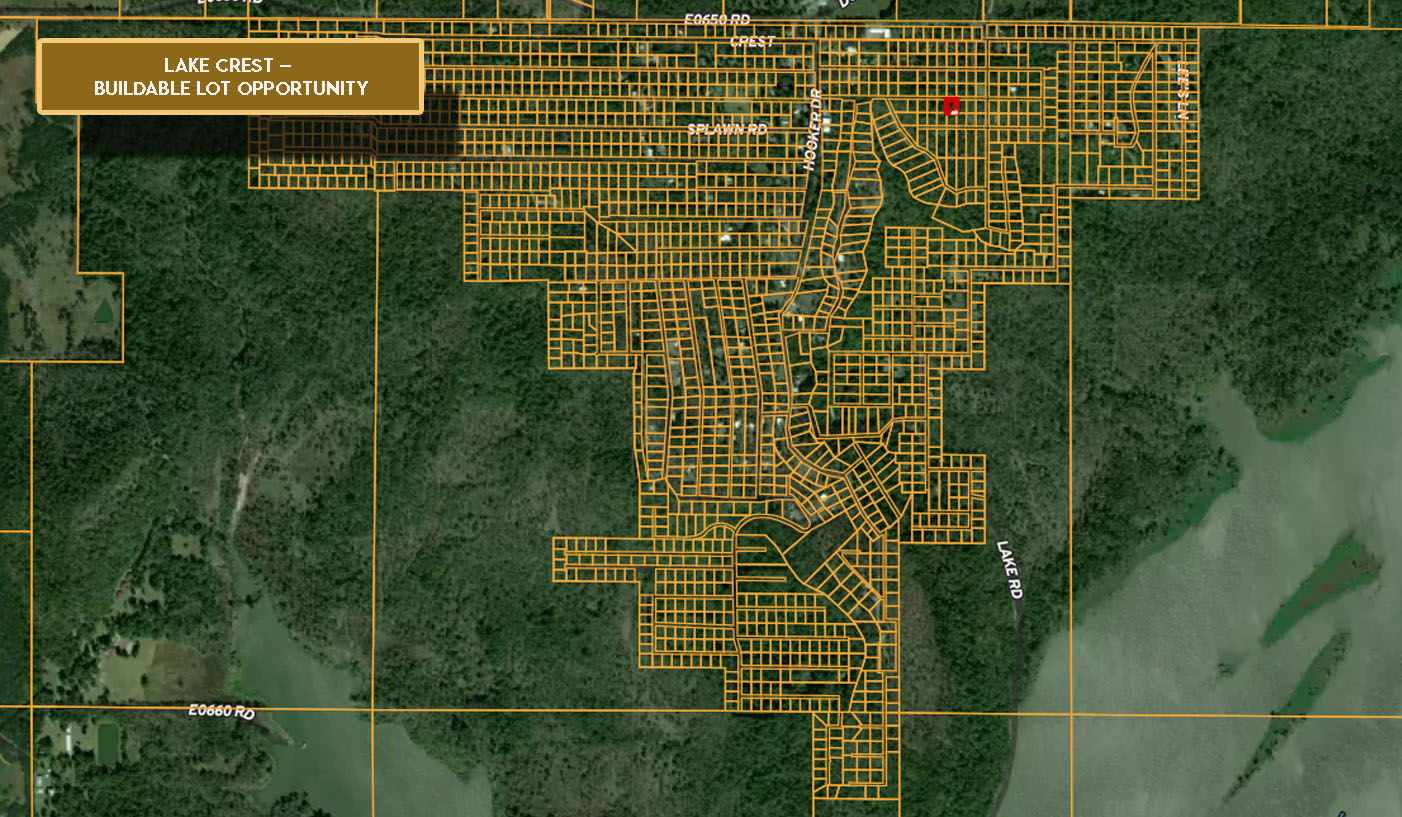Click the rectangular pond below E0660 RD
The height and width of the screenshot is (817, 1402).
[107, 743]
